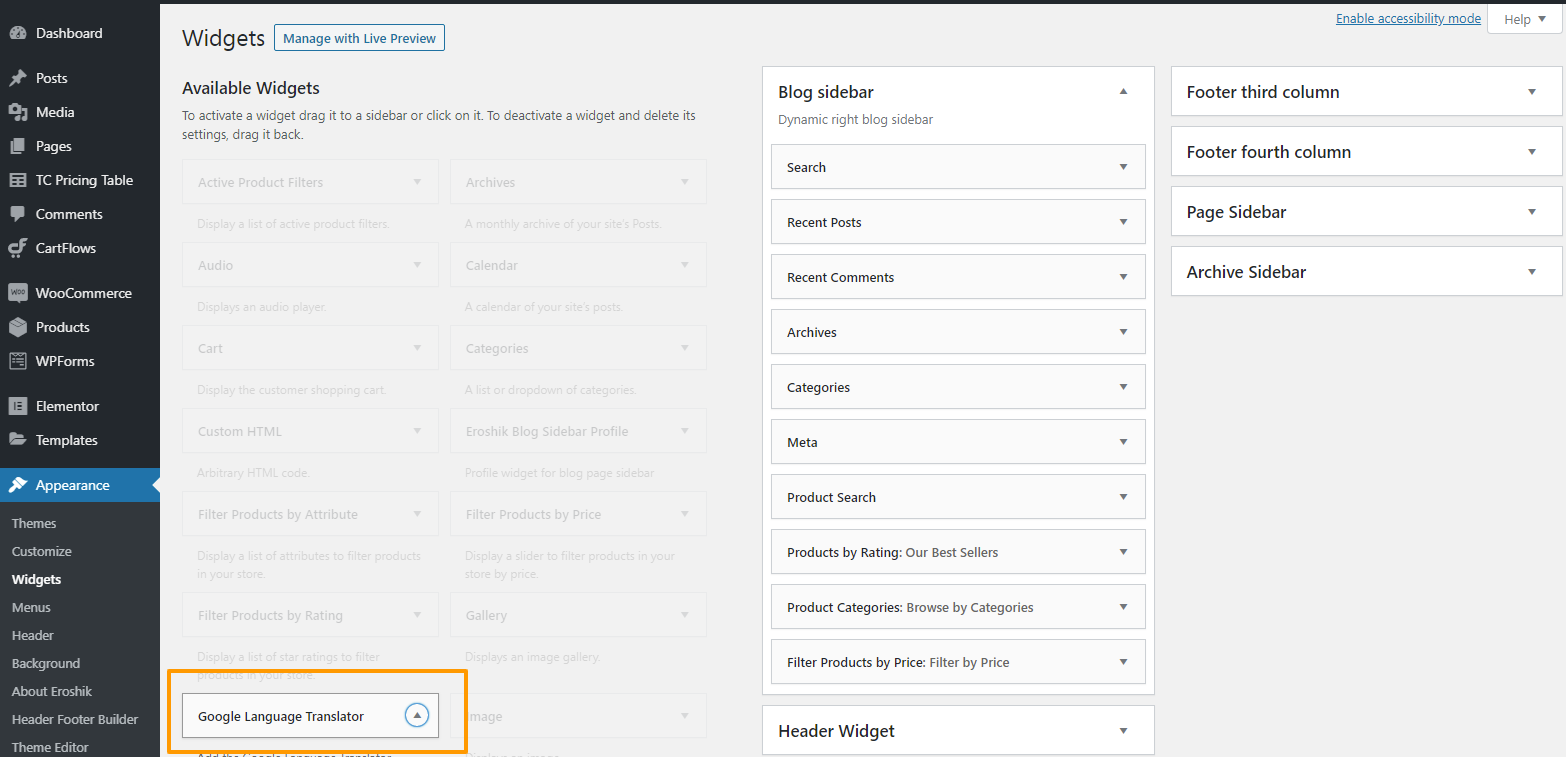This screenshot has width=1566, height=757.
Task: Click the WPForms icon in sidebar
Action: pyautogui.click(x=18, y=361)
